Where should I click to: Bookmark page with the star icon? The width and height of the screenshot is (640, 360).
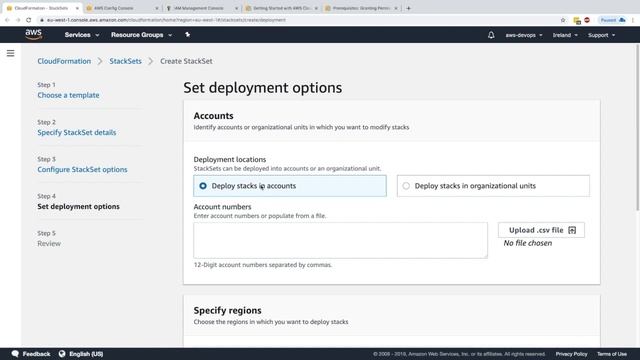tap(563, 20)
